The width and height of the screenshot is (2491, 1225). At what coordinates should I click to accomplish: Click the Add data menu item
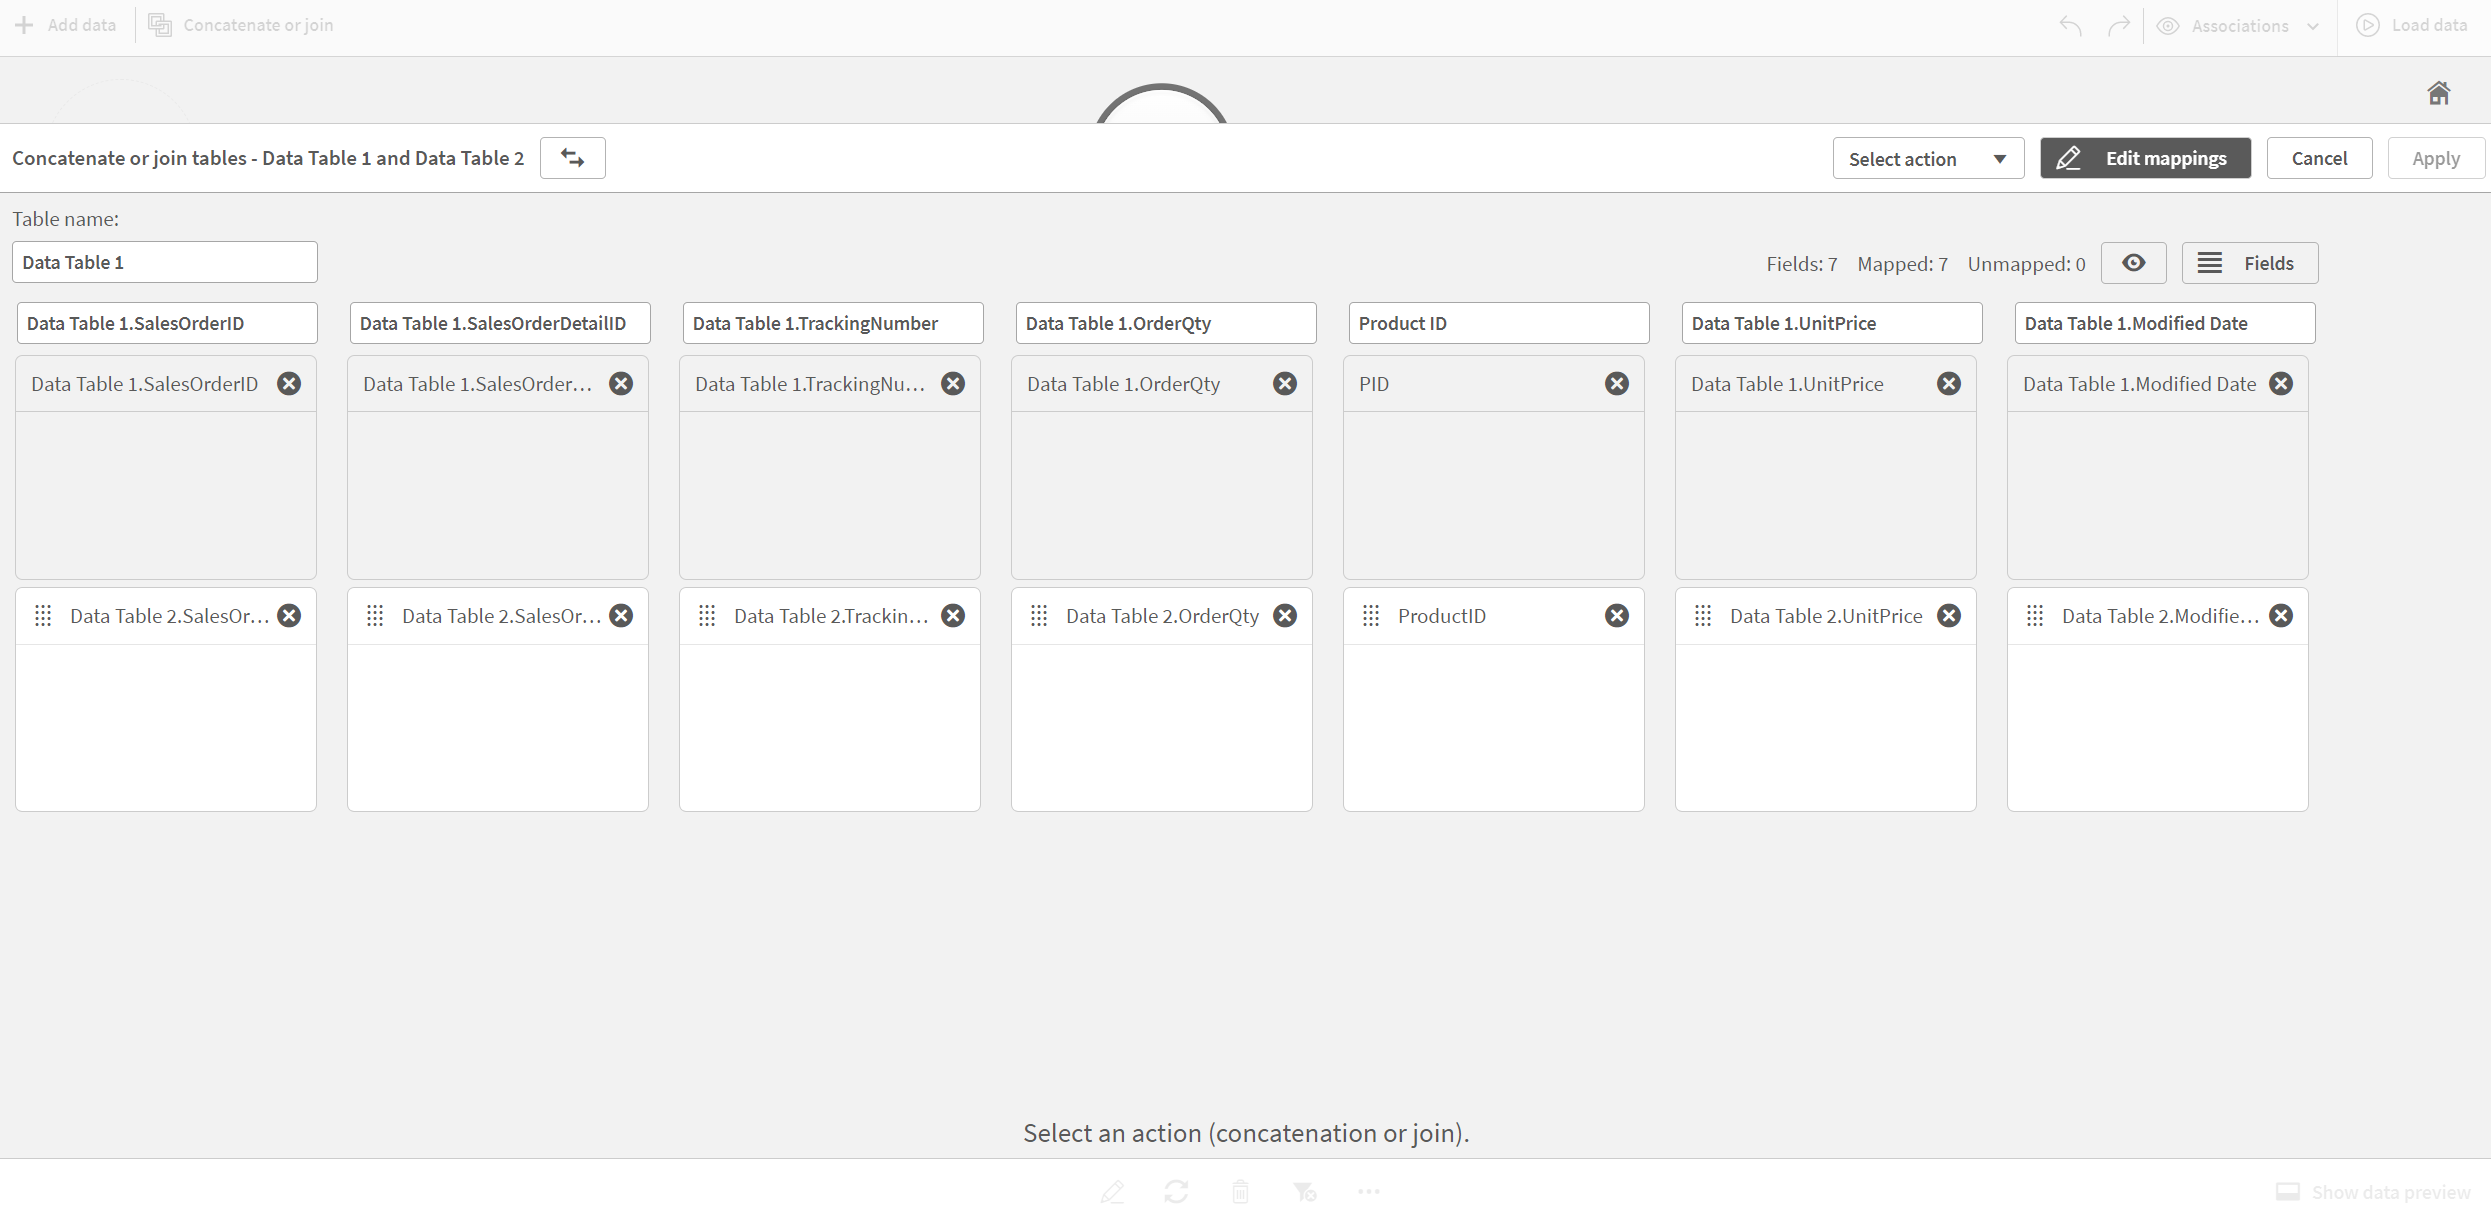click(64, 24)
